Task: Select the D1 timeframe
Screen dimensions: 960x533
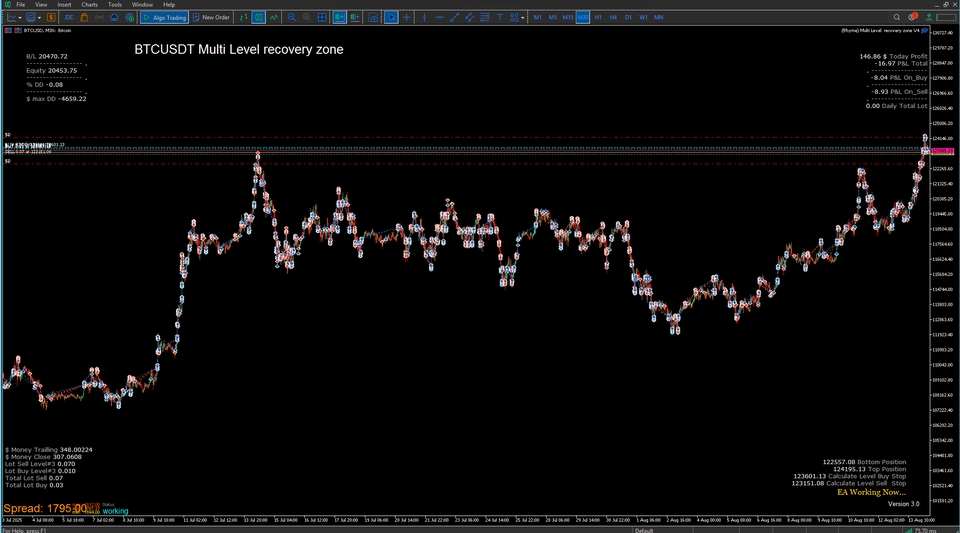Action: (628, 17)
